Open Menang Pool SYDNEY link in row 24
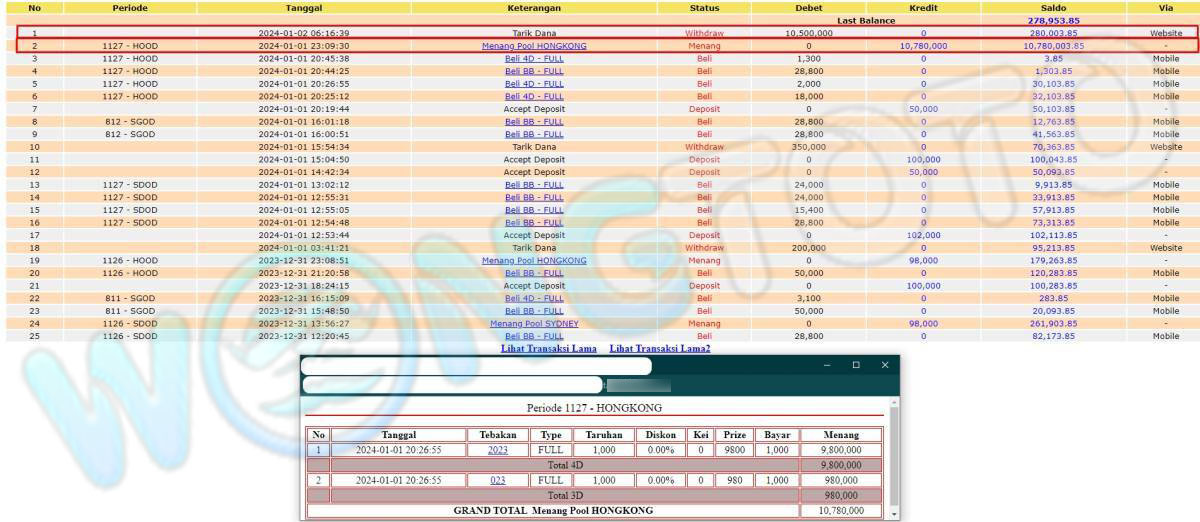The image size is (1200, 522). click(x=534, y=324)
